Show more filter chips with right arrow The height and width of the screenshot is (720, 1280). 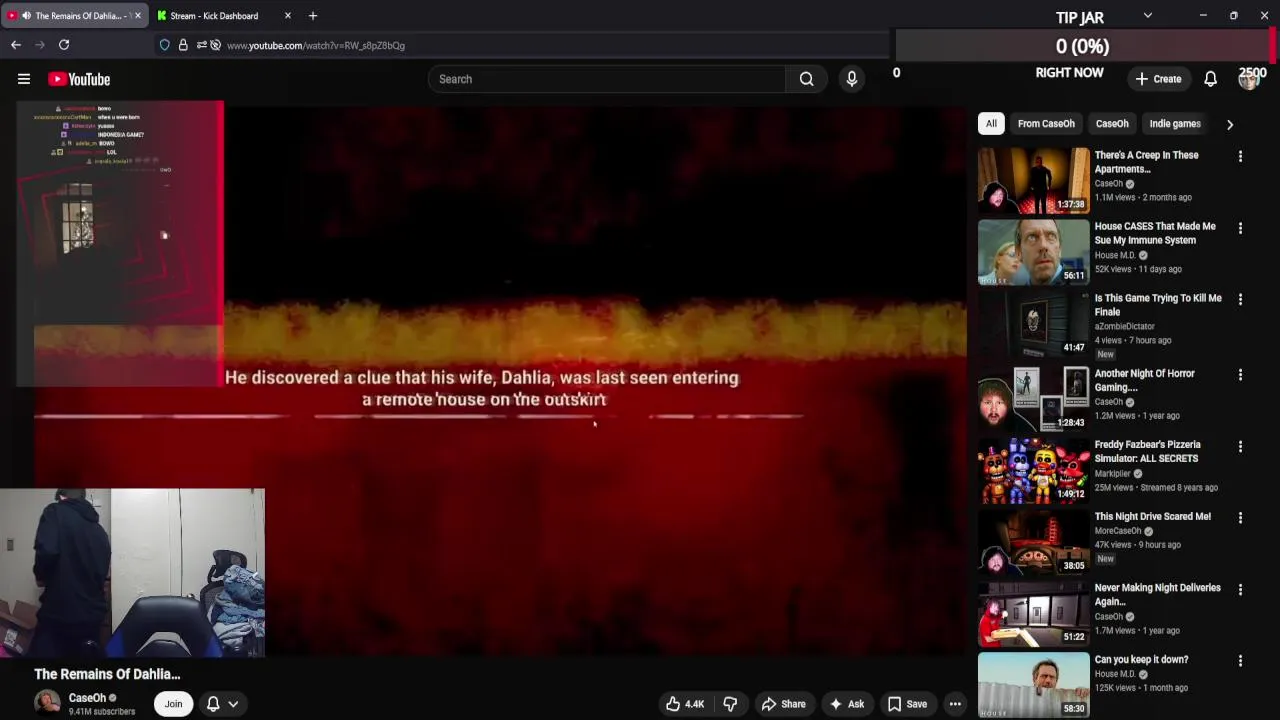click(1229, 124)
